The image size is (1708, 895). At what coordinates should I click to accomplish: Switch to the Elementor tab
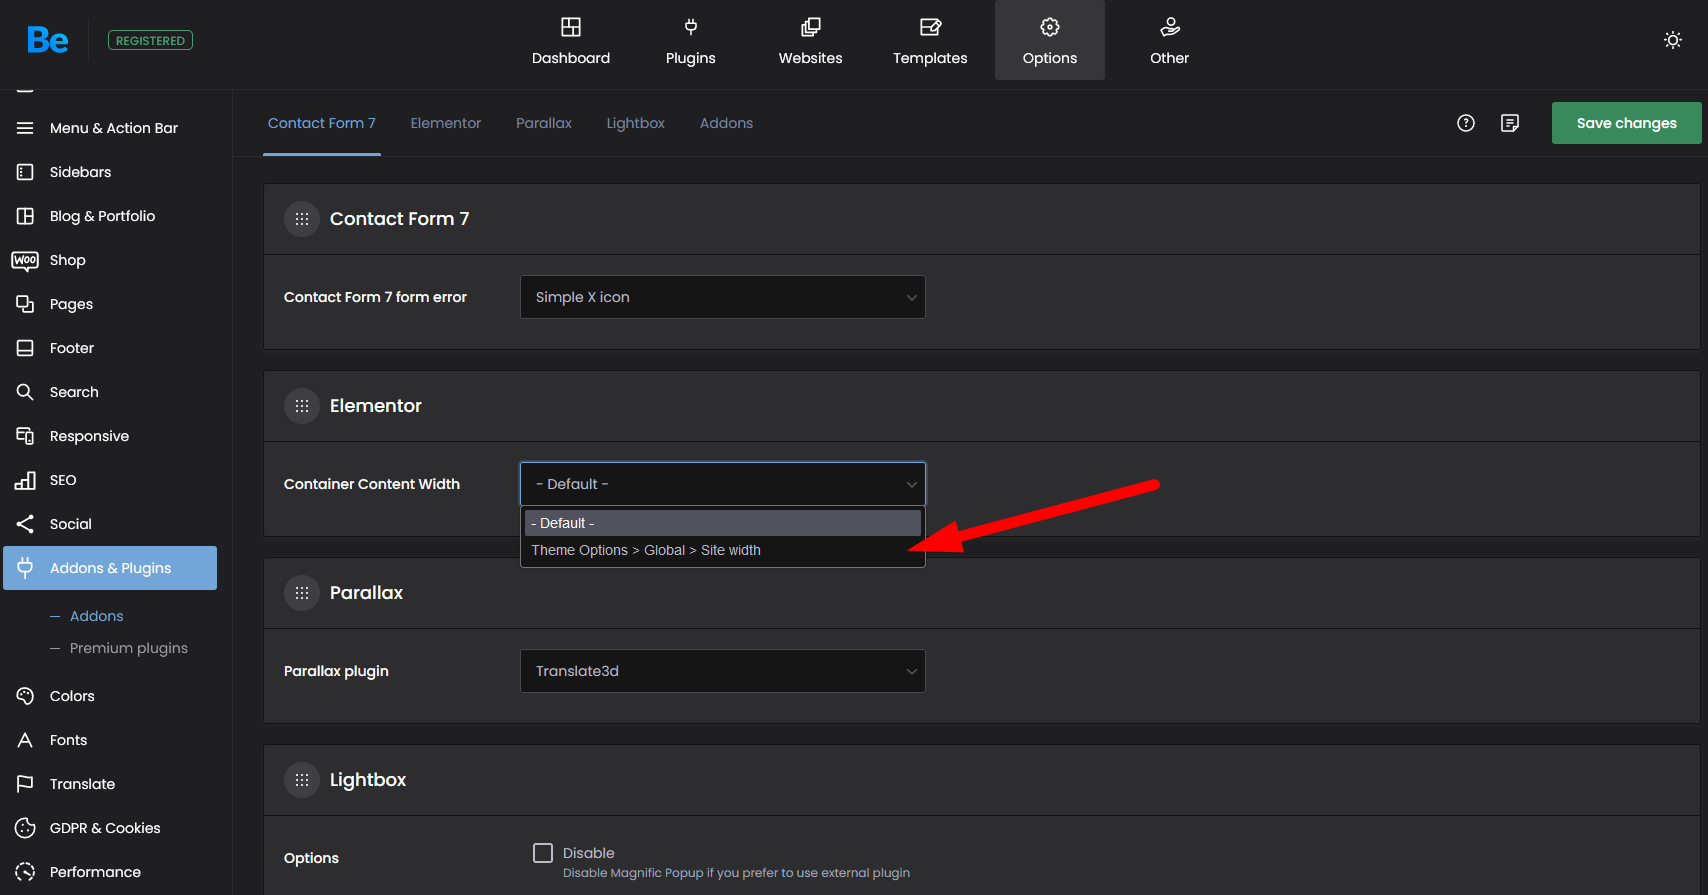pyautogui.click(x=446, y=123)
